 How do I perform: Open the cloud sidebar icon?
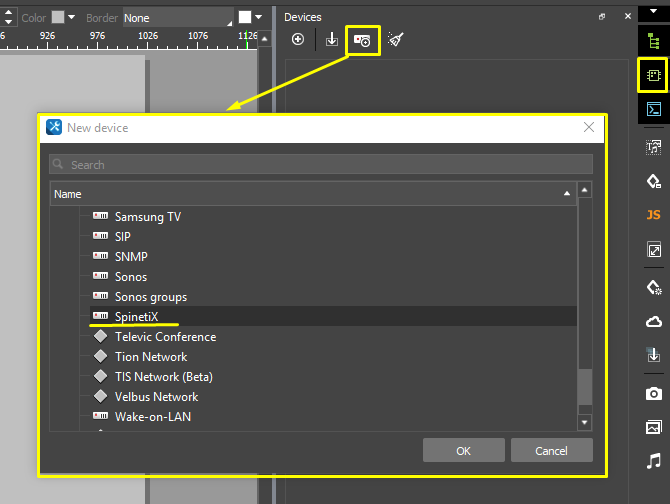click(x=654, y=321)
